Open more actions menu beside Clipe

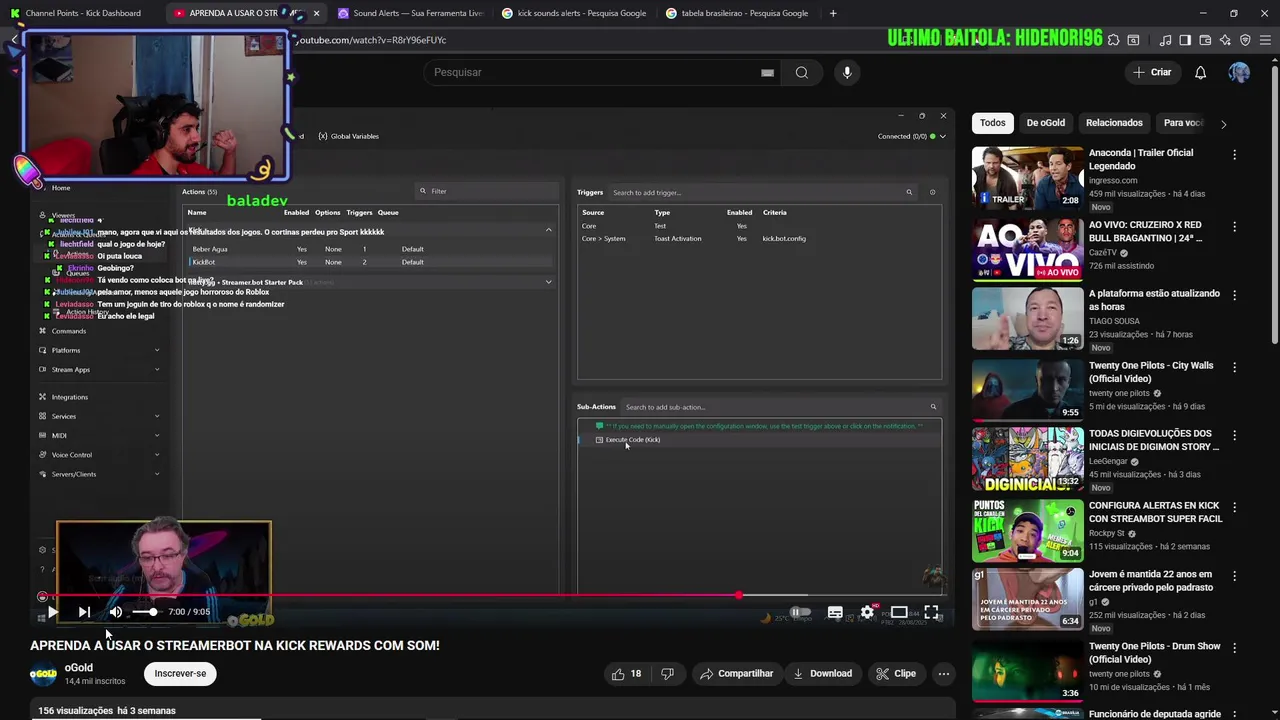click(x=943, y=674)
